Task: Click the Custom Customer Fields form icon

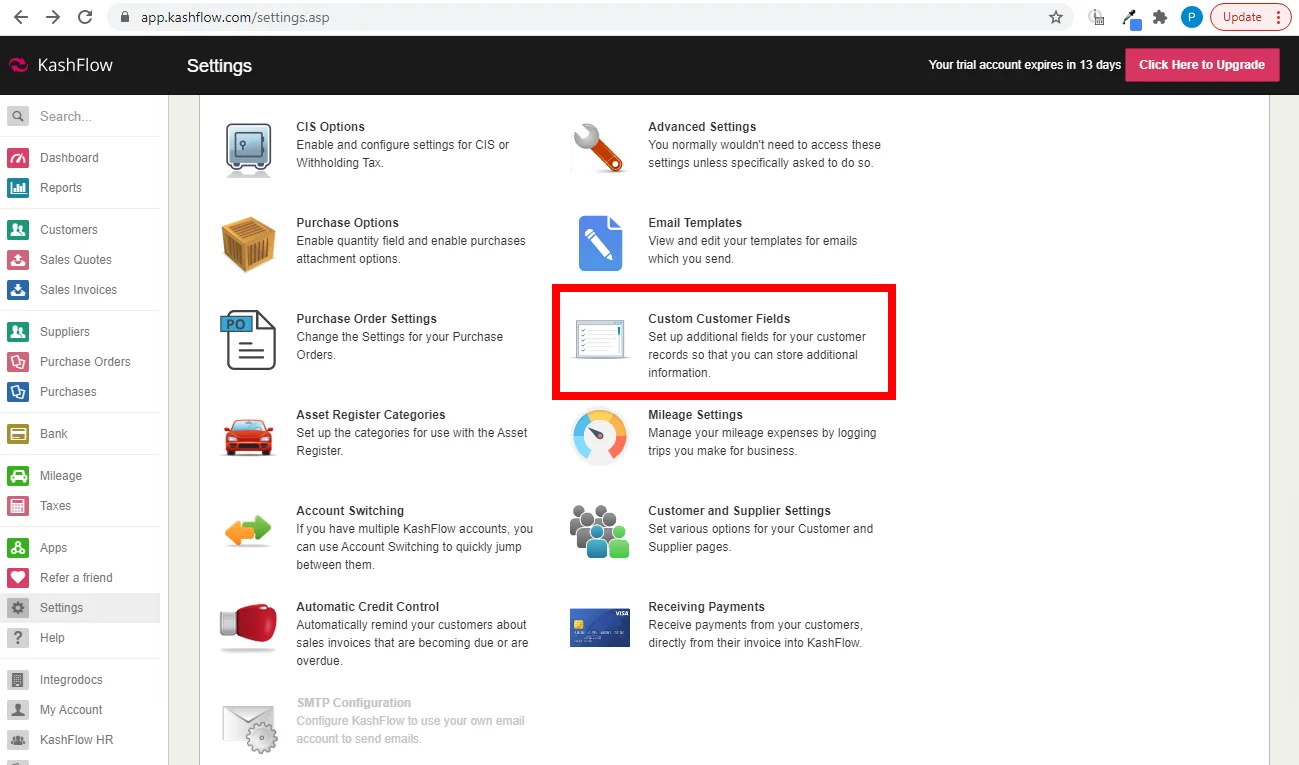Action: click(600, 339)
